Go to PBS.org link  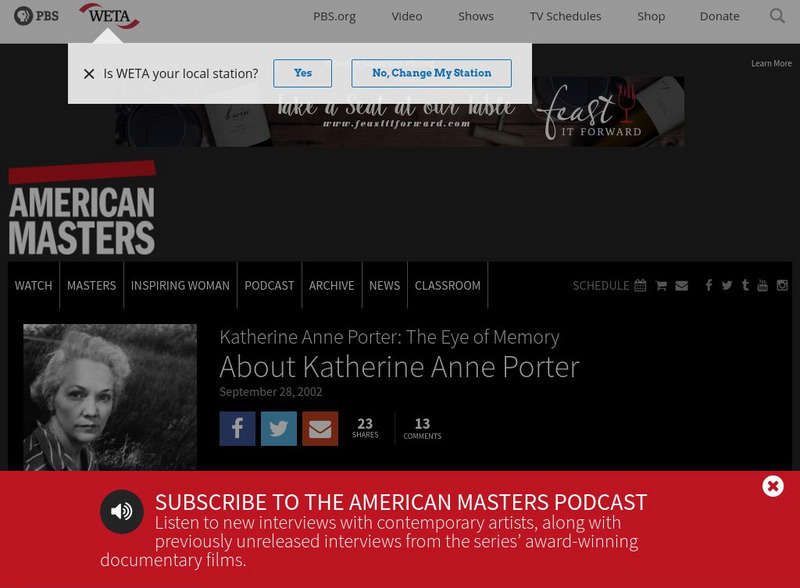click(334, 16)
